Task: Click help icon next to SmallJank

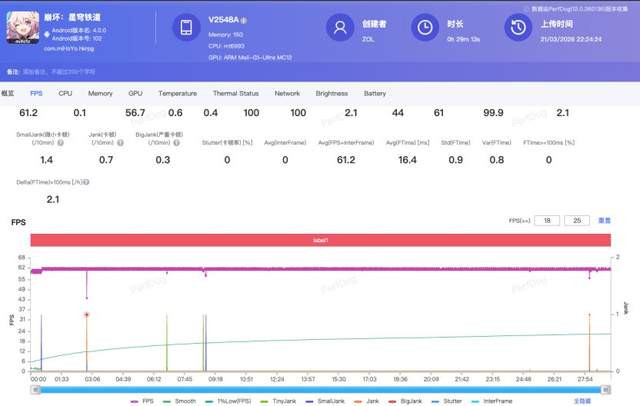Action: [x=61, y=143]
